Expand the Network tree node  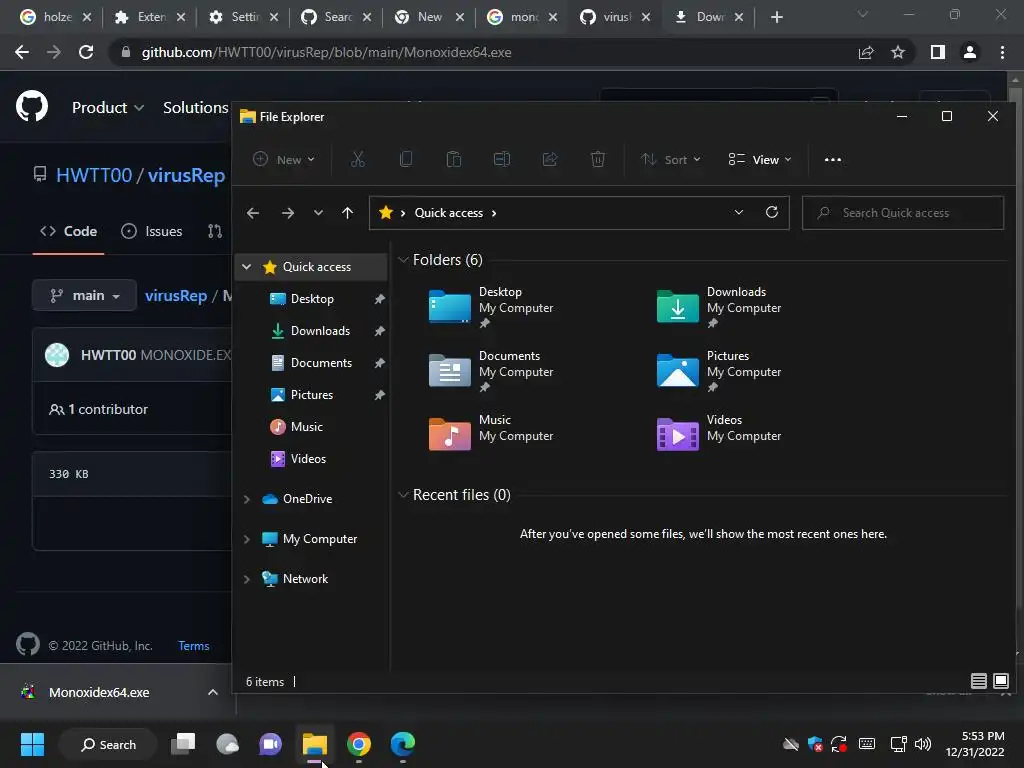click(246, 579)
